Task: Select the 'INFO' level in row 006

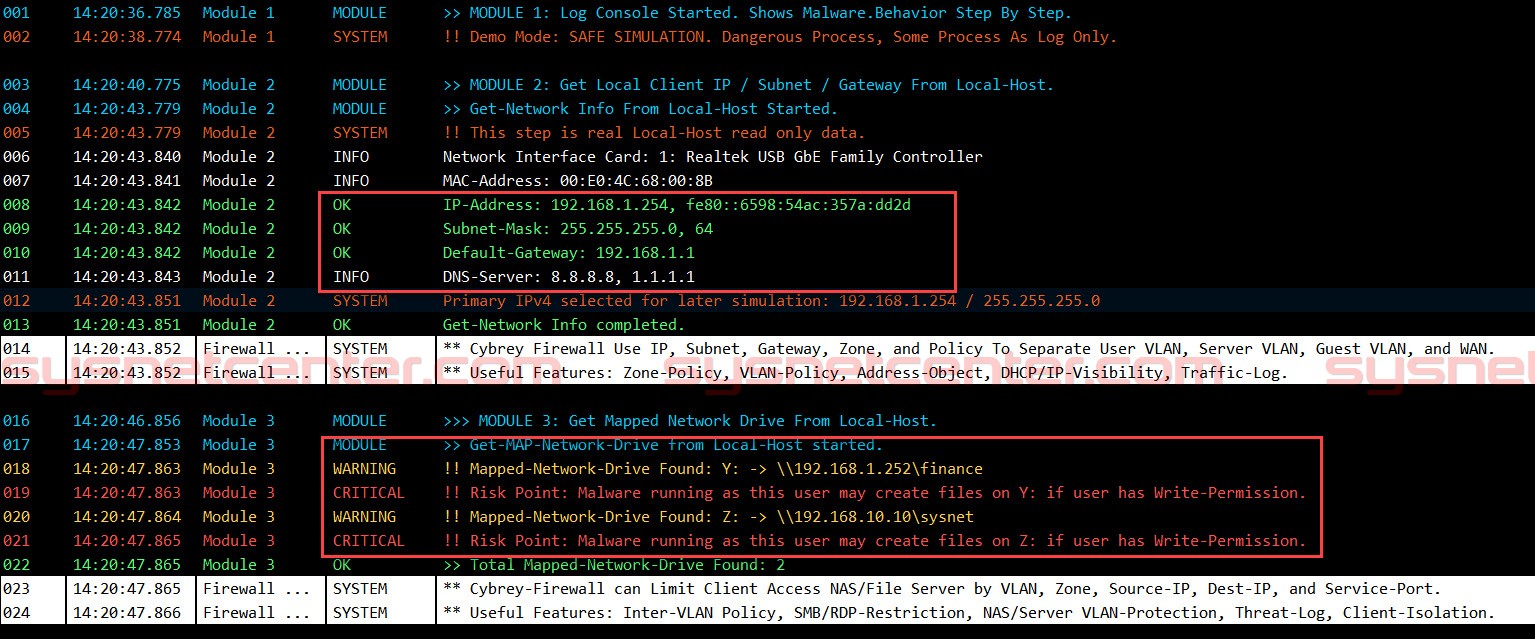Action: tap(351, 157)
